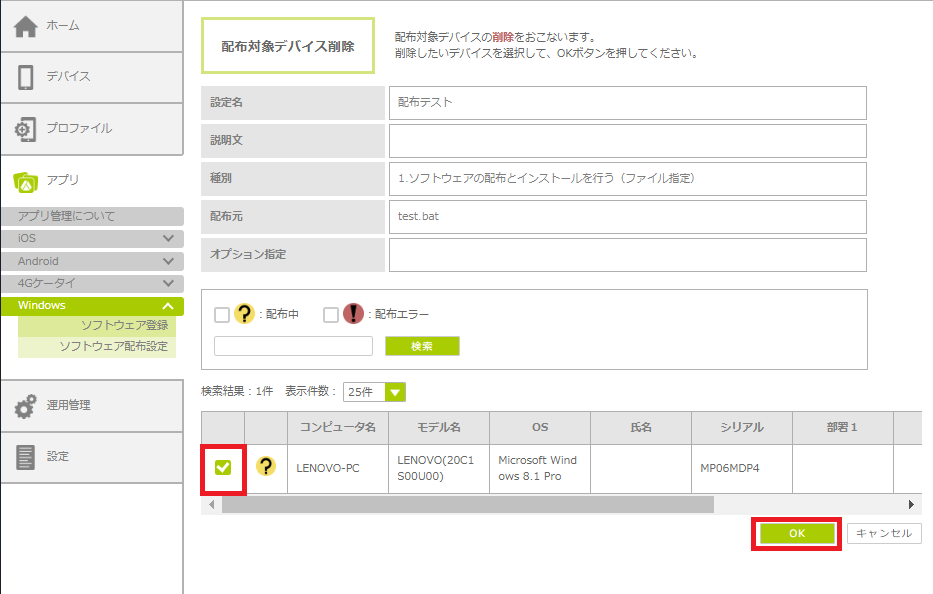The image size is (933, 594).
Task: Open the 表示件数 25件 dropdown
Action: (374, 392)
